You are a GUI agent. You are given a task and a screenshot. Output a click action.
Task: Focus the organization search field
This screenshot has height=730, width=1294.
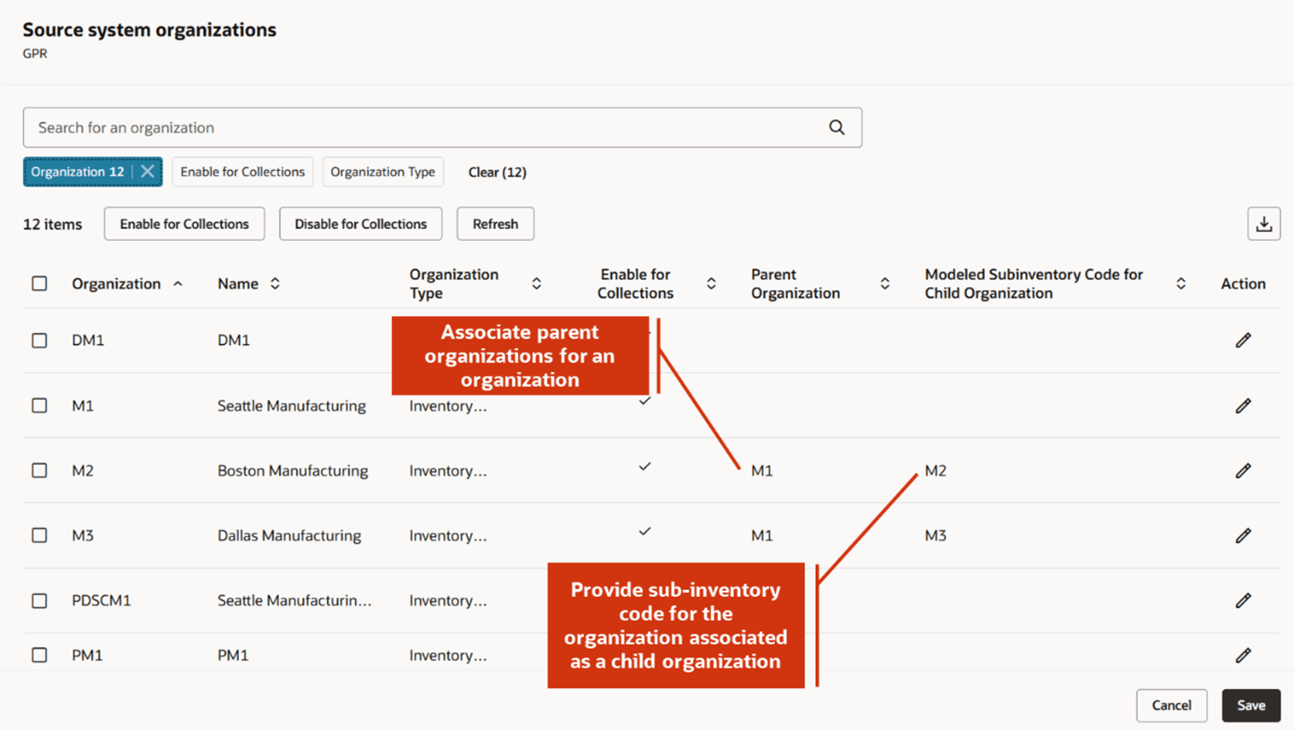420,128
